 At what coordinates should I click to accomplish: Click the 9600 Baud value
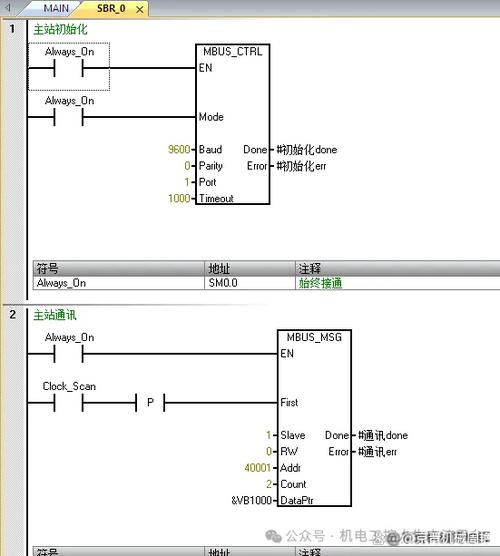[x=179, y=149]
